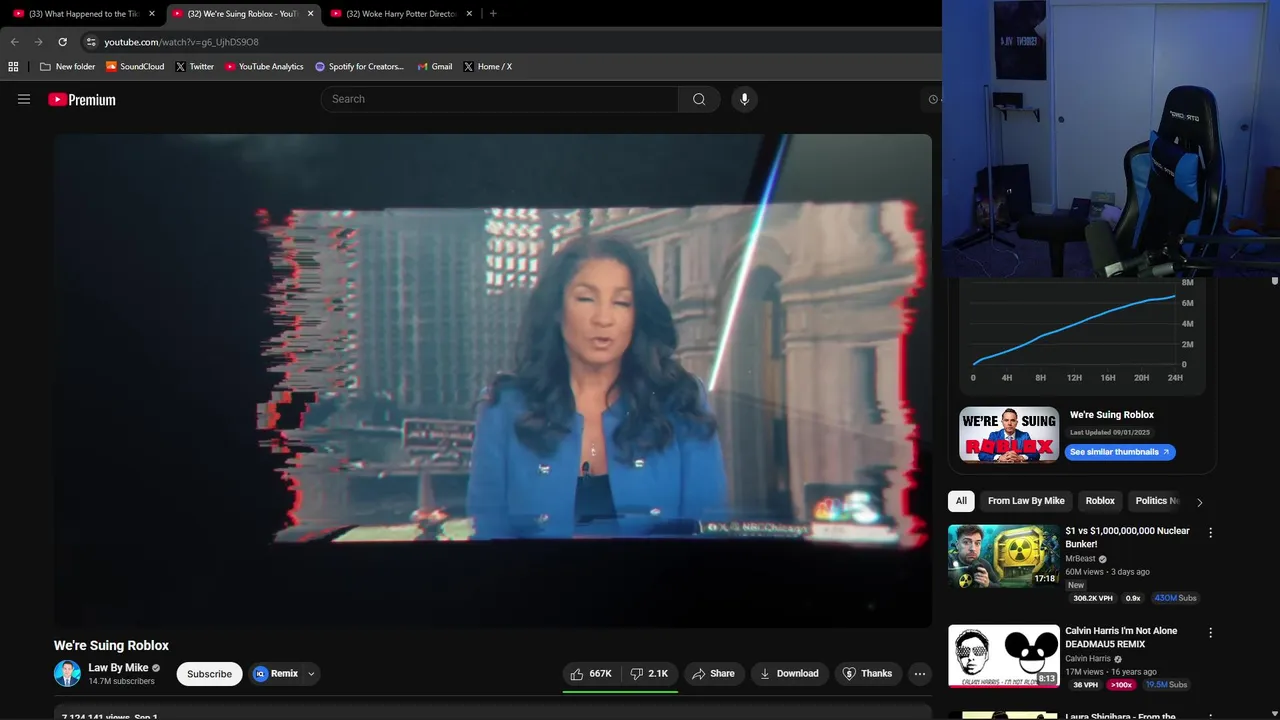The width and height of the screenshot is (1280, 720).
Task: Click the video player to pause
Action: click(493, 381)
